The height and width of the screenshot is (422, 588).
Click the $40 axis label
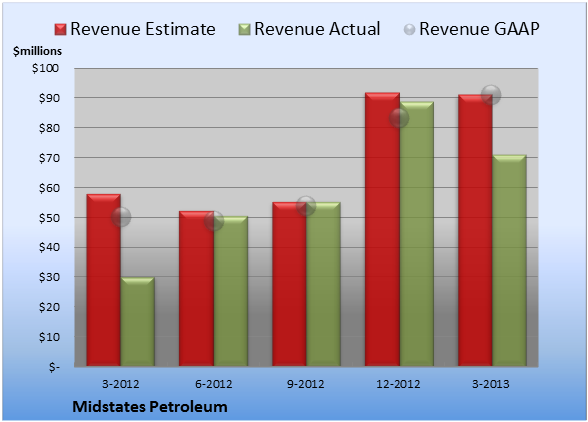pyautogui.click(x=49, y=248)
